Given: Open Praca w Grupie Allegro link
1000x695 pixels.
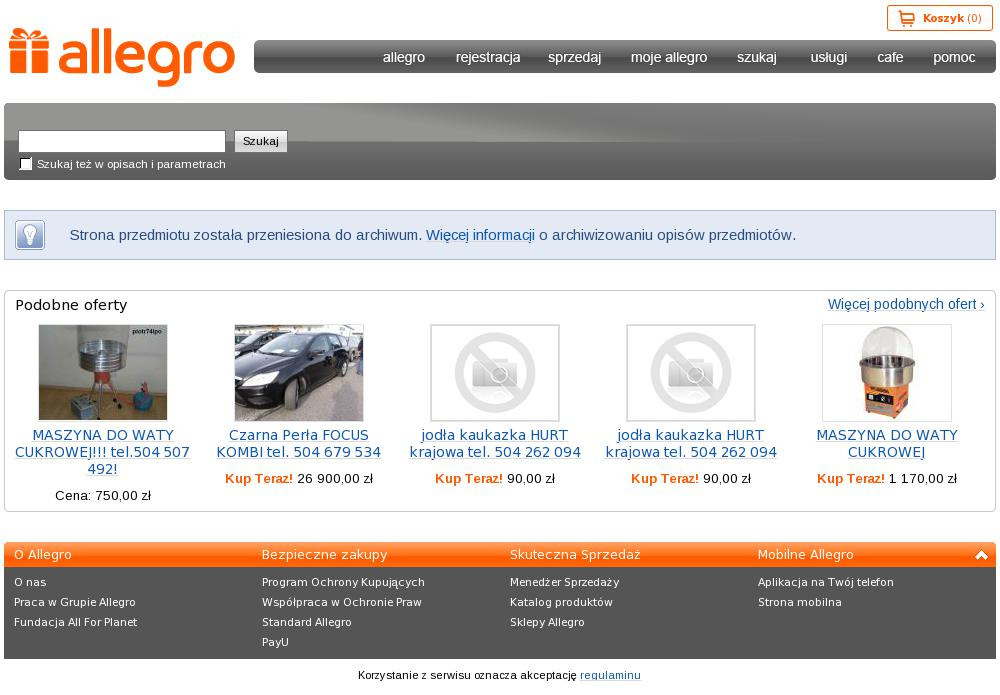Looking at the screenshot, I should (x=75, y=603).
